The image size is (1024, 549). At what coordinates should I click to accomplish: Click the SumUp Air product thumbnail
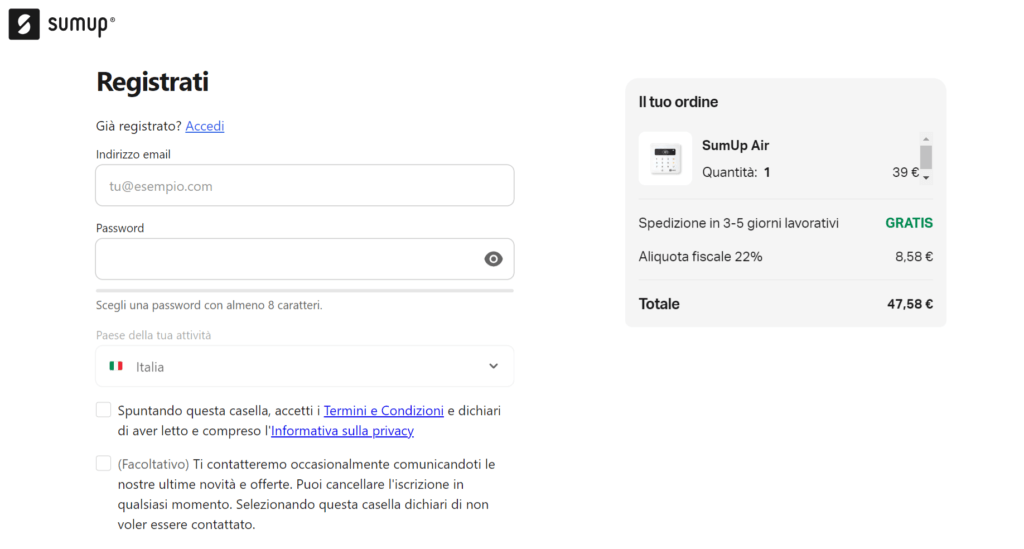tap(665, 159)
